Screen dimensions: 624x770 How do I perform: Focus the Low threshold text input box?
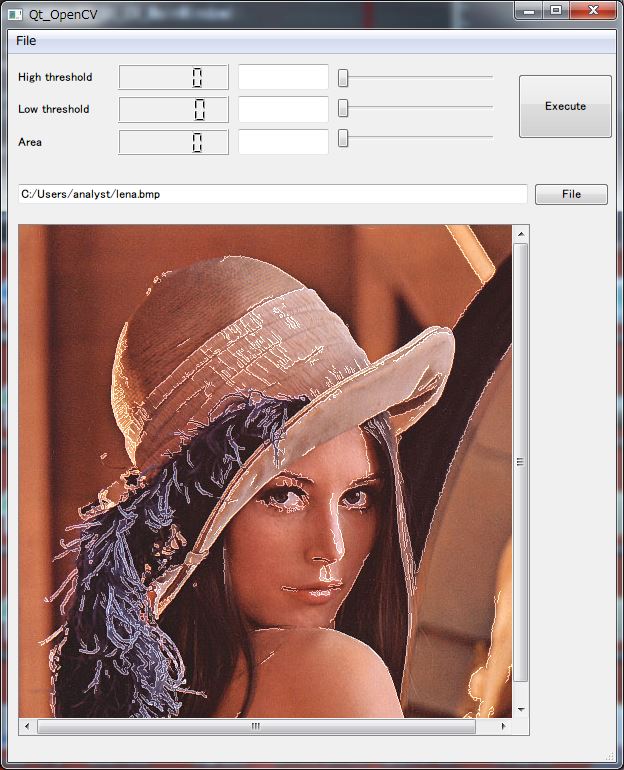tap(283, 109)
